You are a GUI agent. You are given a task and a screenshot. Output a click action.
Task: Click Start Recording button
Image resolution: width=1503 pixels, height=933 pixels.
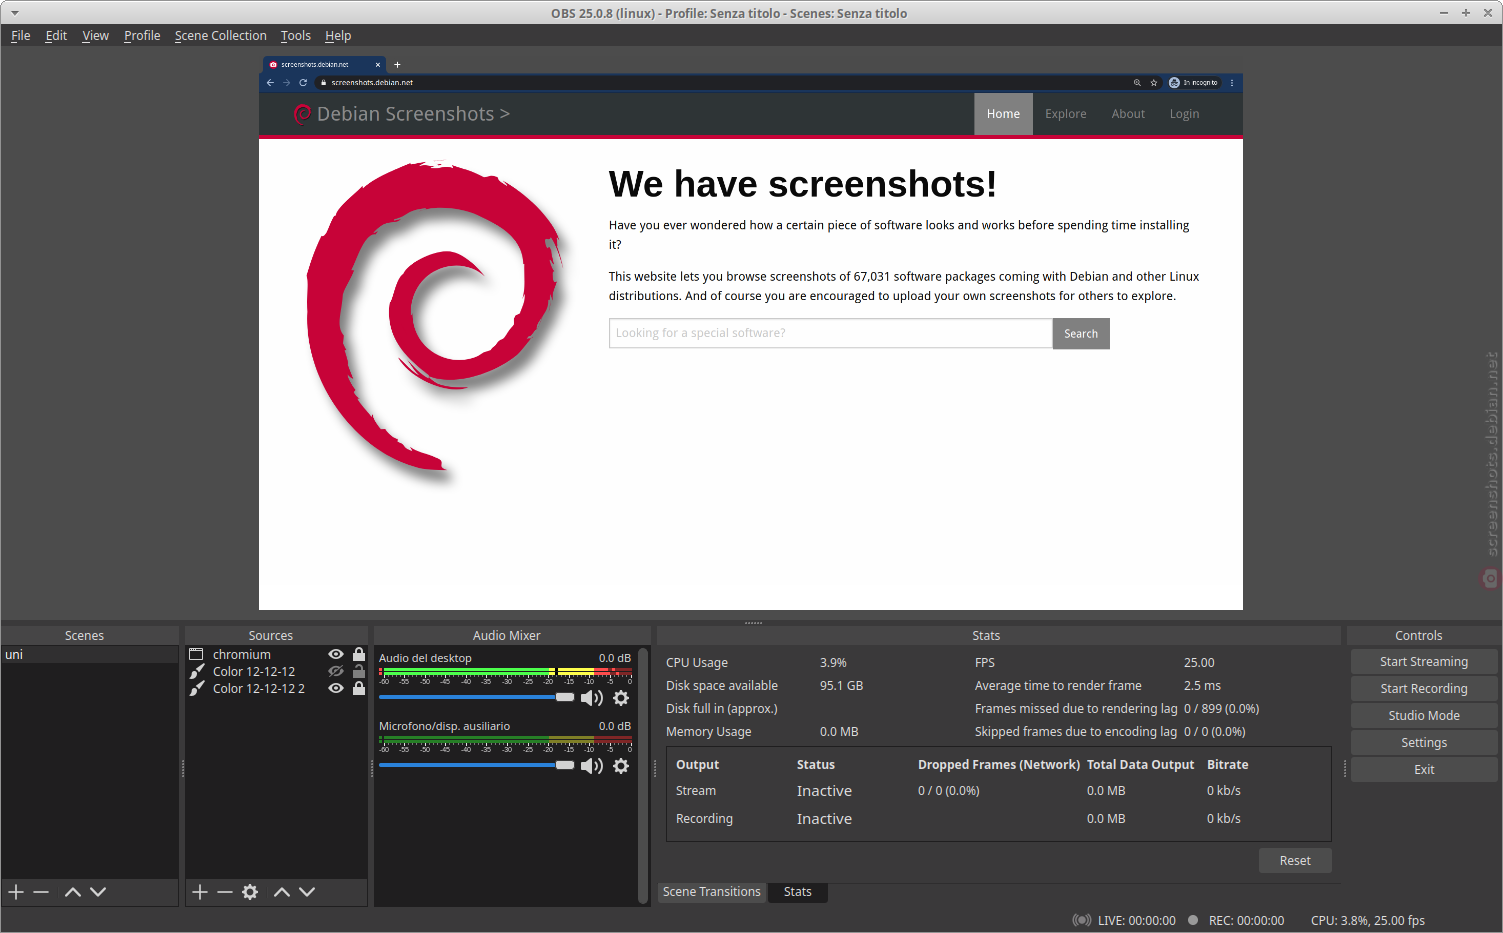1424,689
